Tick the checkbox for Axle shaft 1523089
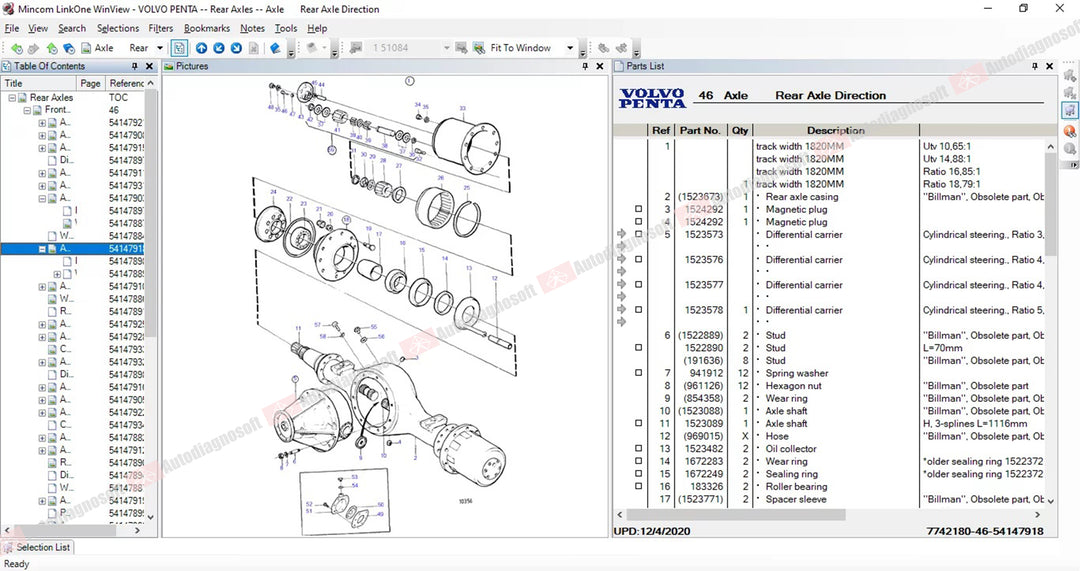 (638, 423)
